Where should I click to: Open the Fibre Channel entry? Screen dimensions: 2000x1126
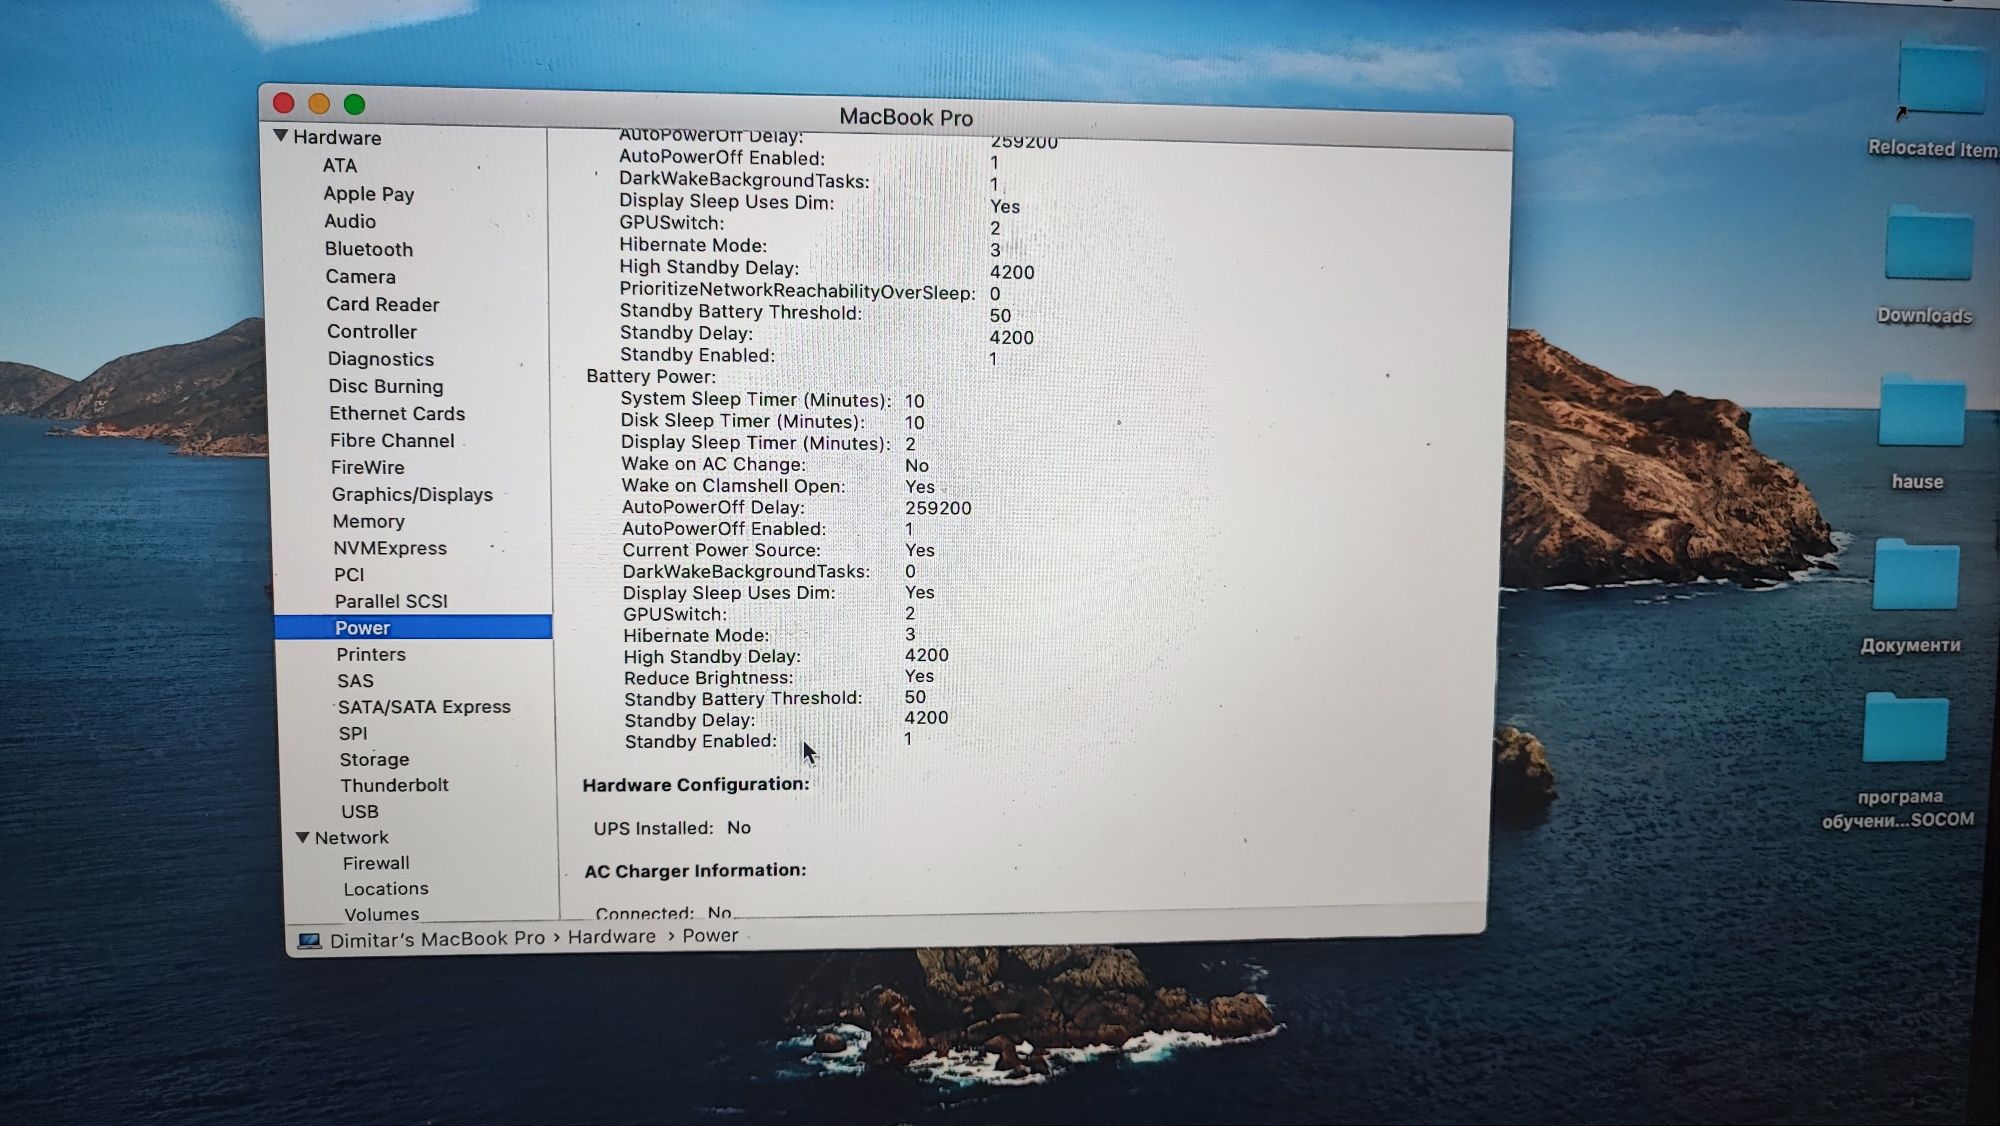[x=392, y=440]
